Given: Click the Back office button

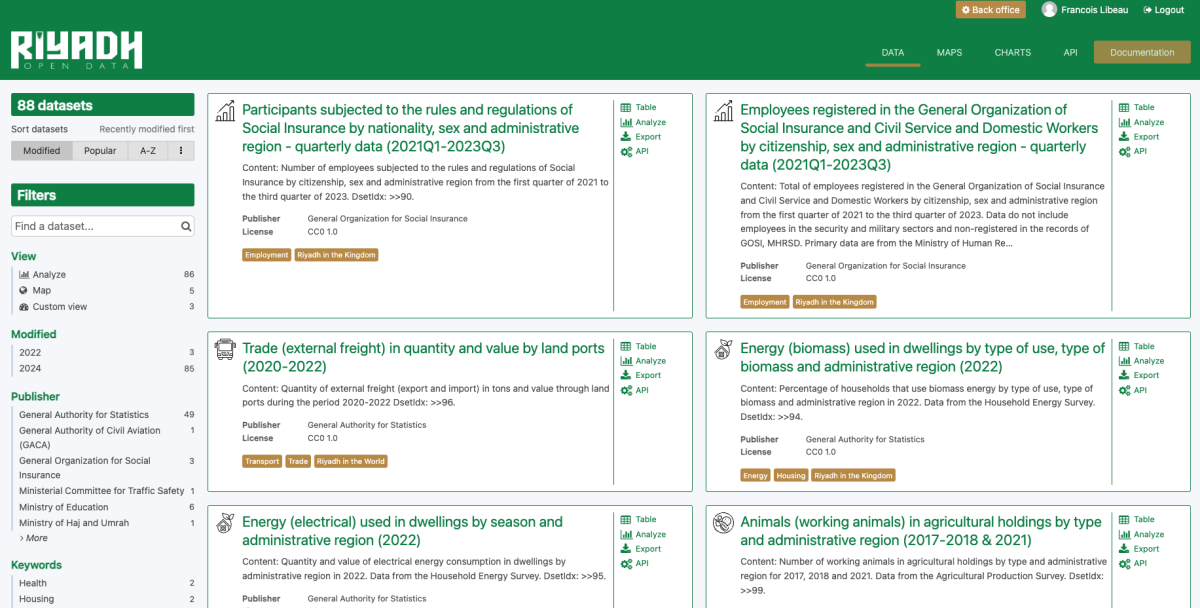Looking at the screenshot, I should click(990, 10).
